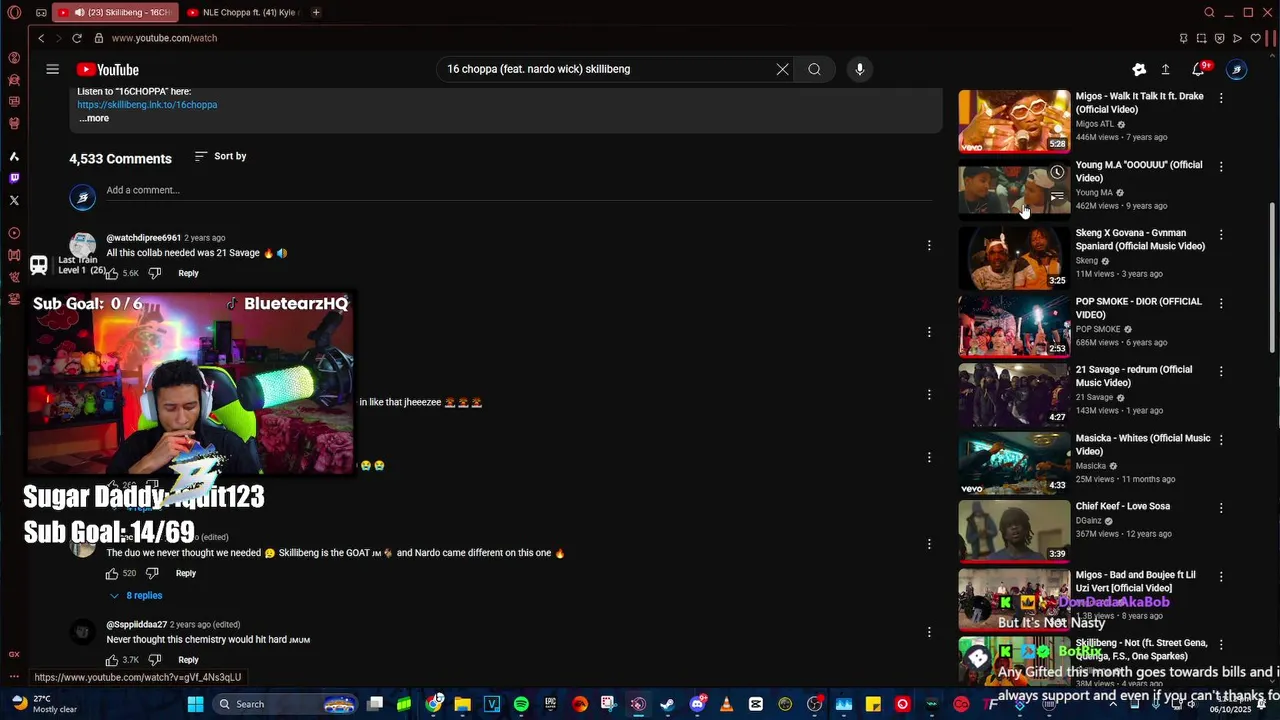Click the flower-shaped icon left of upload
The width and height of the screenshot is (1280, 720).
pyautogui.click(x=1139, y=69)
